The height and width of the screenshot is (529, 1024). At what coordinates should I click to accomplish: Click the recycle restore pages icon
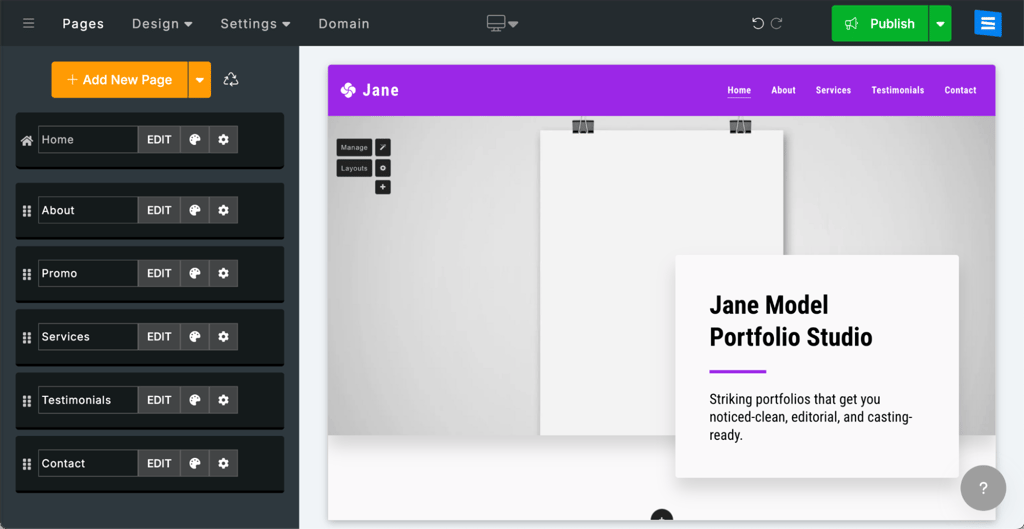pyautogui.click(x=231, y=80)
